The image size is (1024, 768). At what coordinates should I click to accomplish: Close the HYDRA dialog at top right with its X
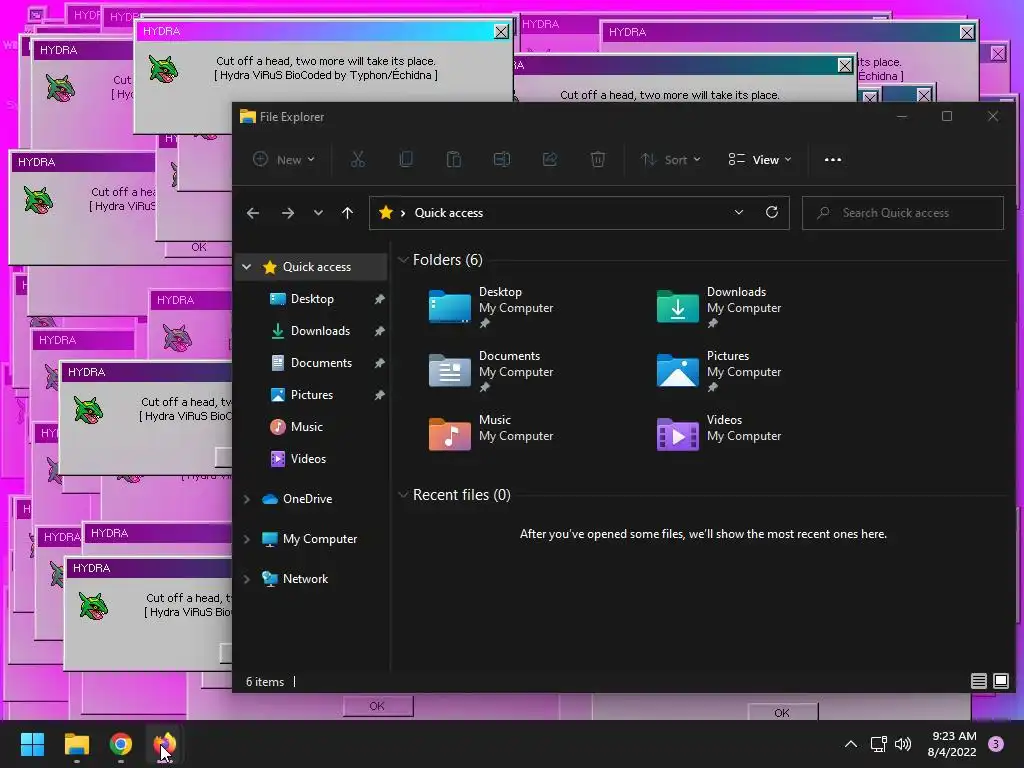(x=967, y=32)
